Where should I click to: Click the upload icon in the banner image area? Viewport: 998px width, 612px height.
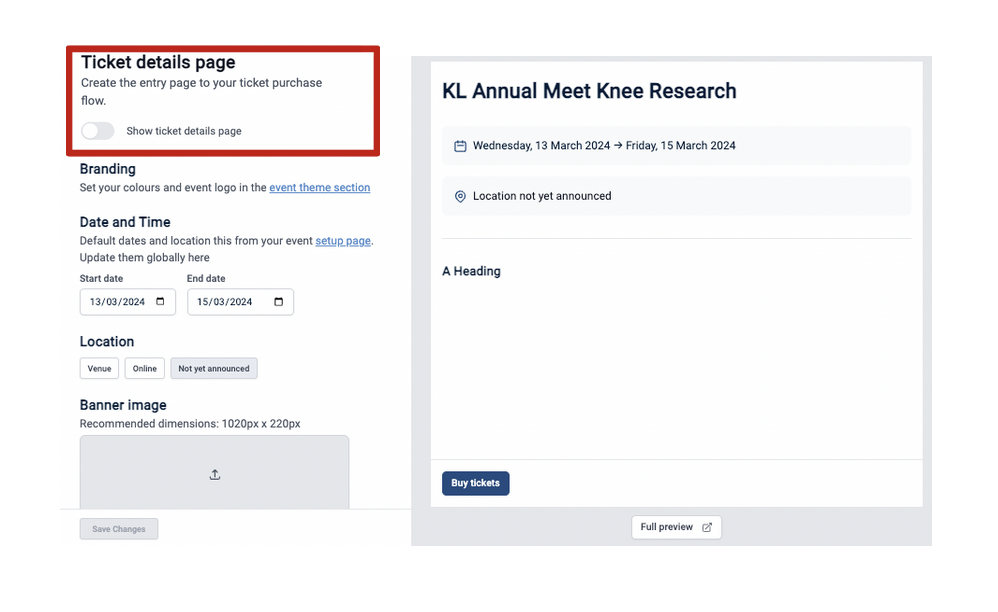[x=214, y=474]
